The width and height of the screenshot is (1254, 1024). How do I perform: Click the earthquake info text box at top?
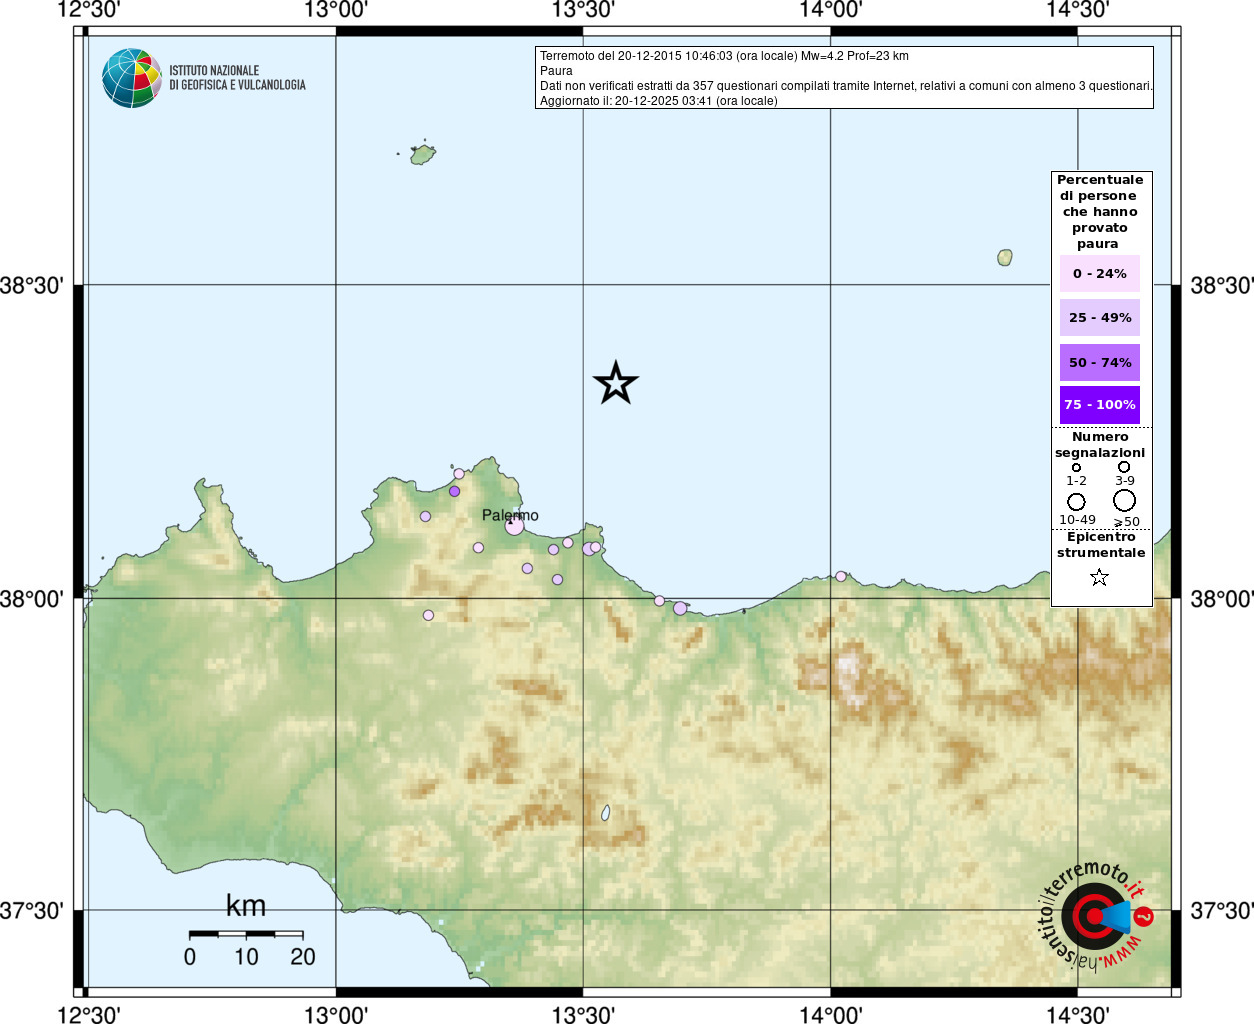845,78
